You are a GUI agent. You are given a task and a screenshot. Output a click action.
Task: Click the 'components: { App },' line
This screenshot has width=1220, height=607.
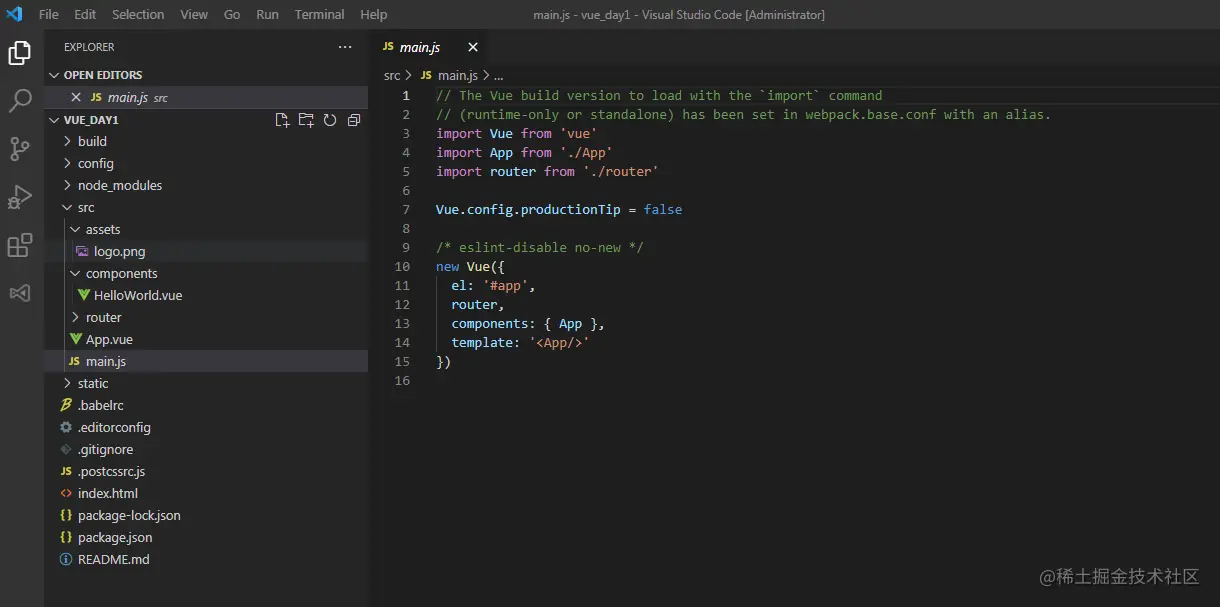tap(528, 323)
